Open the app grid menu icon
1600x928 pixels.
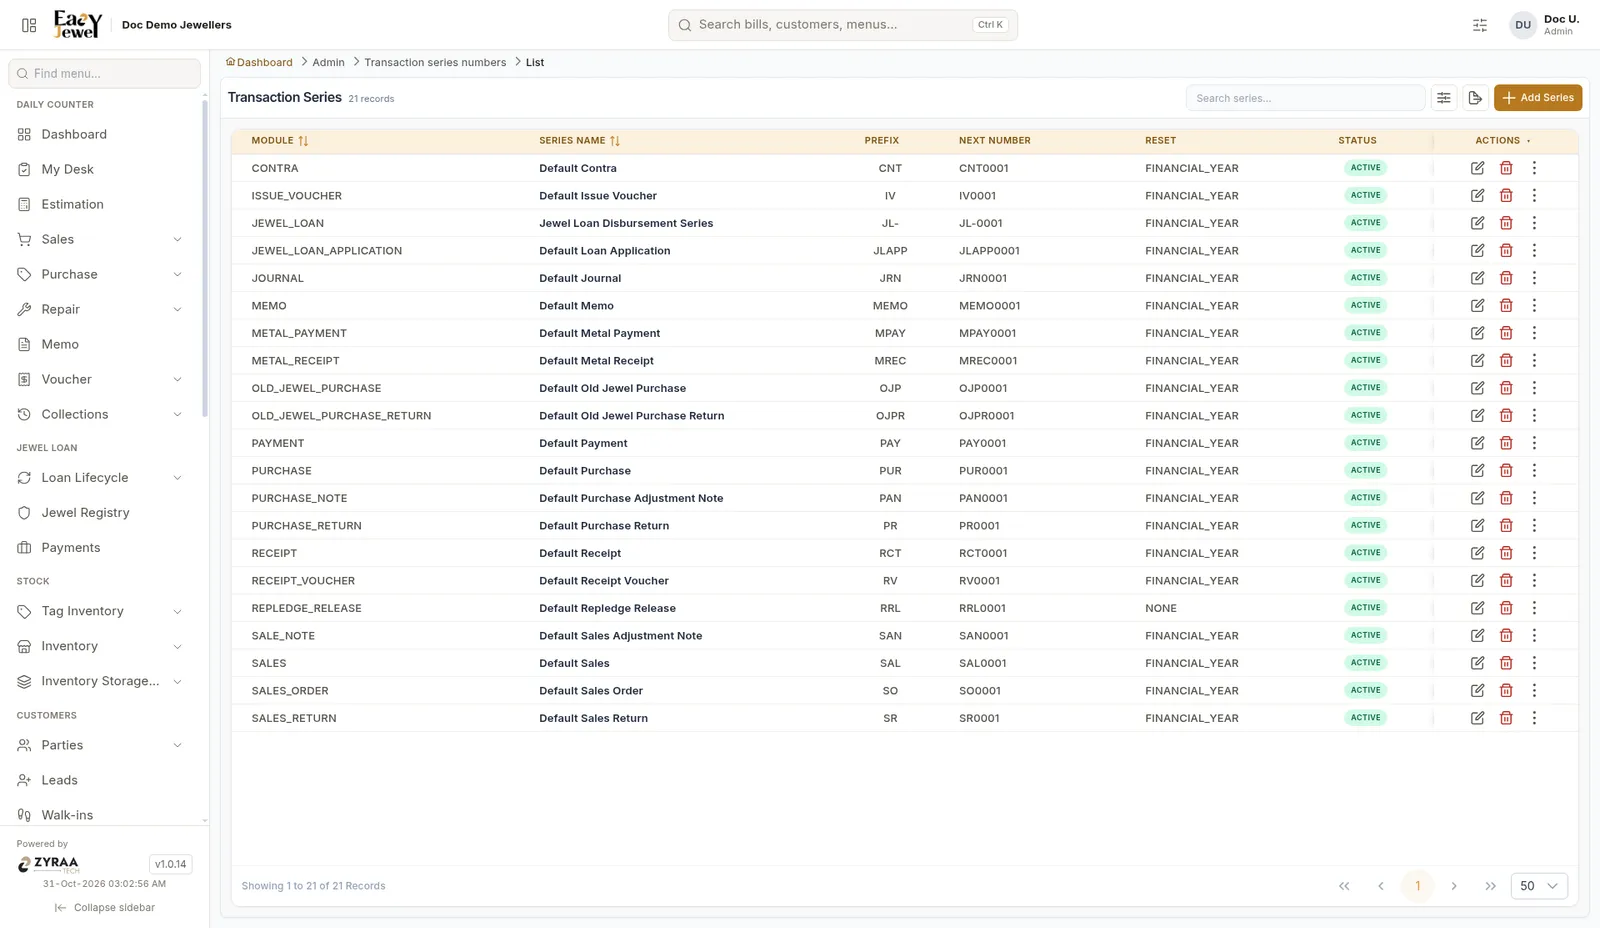[29, 25]
